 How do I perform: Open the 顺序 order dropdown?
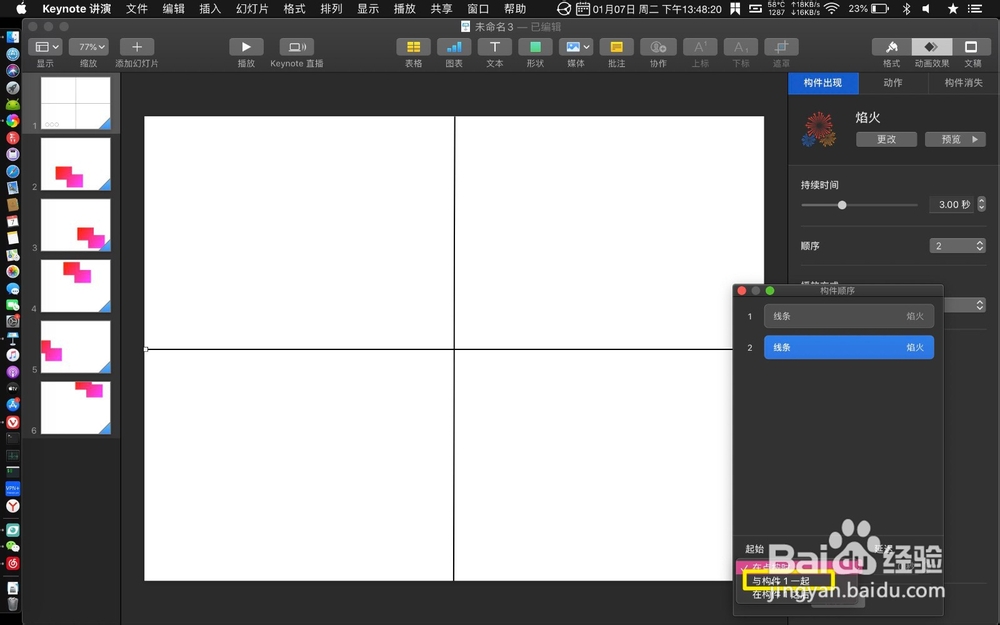coord(956,245)
